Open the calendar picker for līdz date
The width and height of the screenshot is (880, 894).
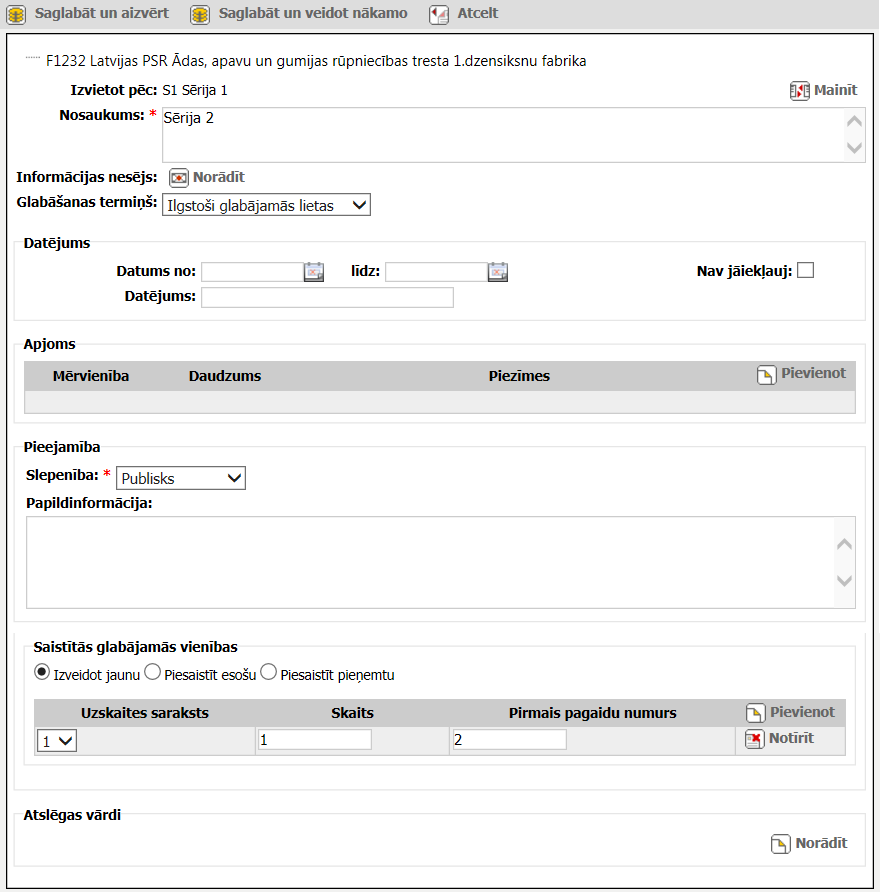pos(498,271)
